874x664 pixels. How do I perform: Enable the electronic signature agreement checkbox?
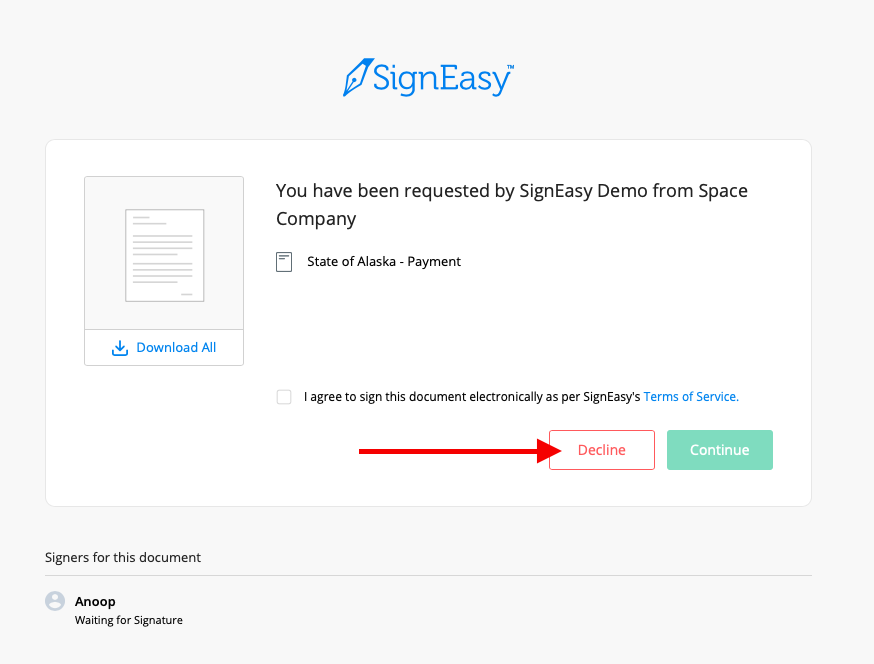coord(284,396)
